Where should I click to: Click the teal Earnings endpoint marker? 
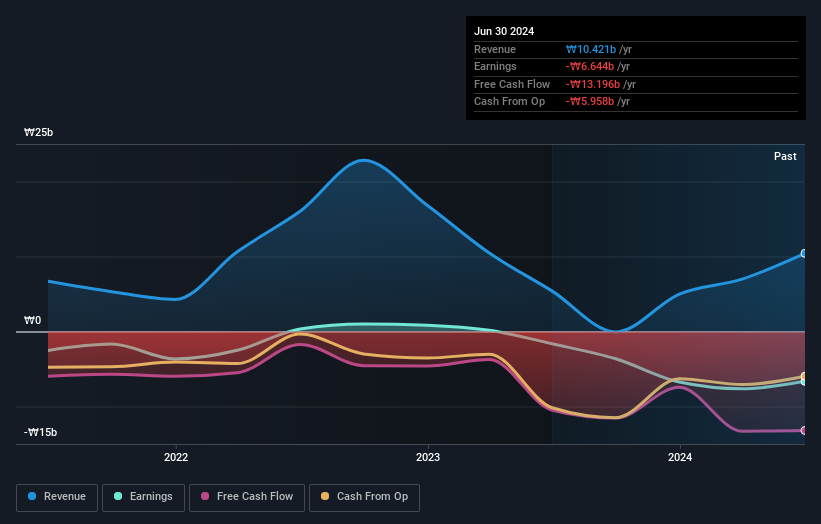click(x=804, y=382)
